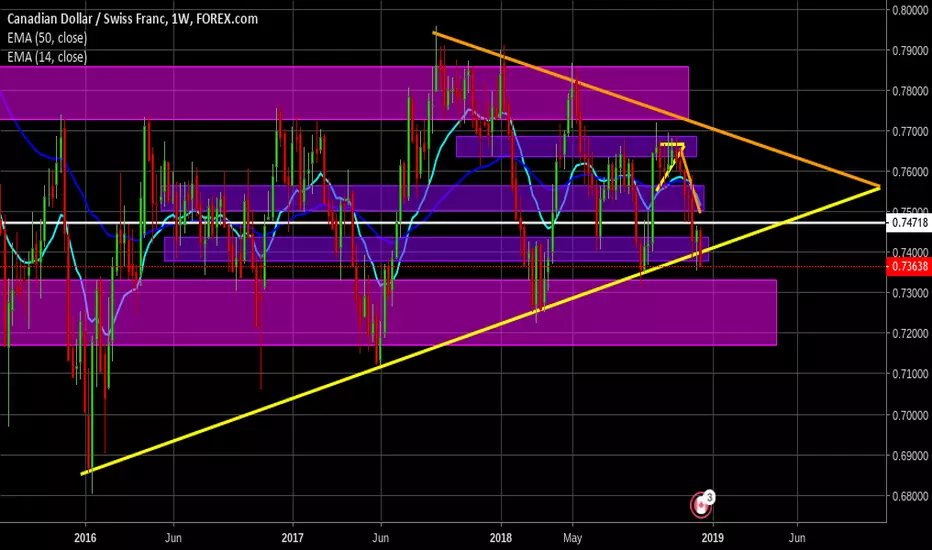The image size is (932, 550).
Task: Click the 0.74000 price axis label
Action: 909,252
